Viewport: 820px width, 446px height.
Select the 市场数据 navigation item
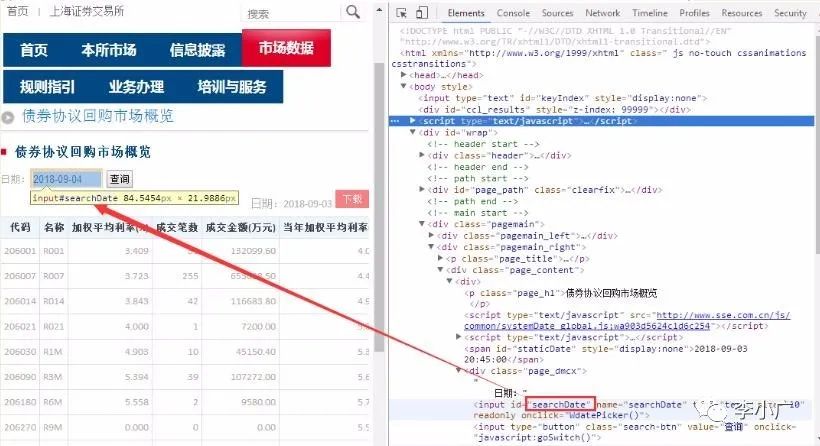[286, 48]
